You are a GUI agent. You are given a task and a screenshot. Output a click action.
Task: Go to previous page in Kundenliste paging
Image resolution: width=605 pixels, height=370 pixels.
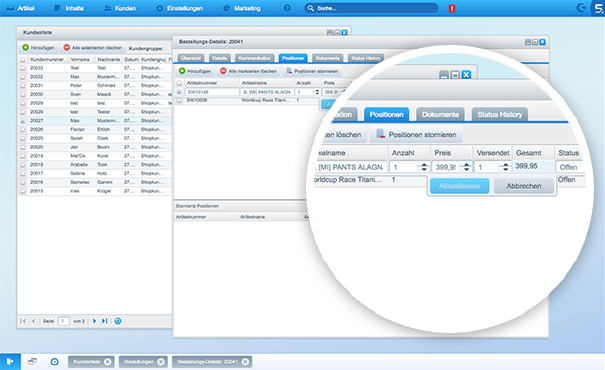(34, 321)
